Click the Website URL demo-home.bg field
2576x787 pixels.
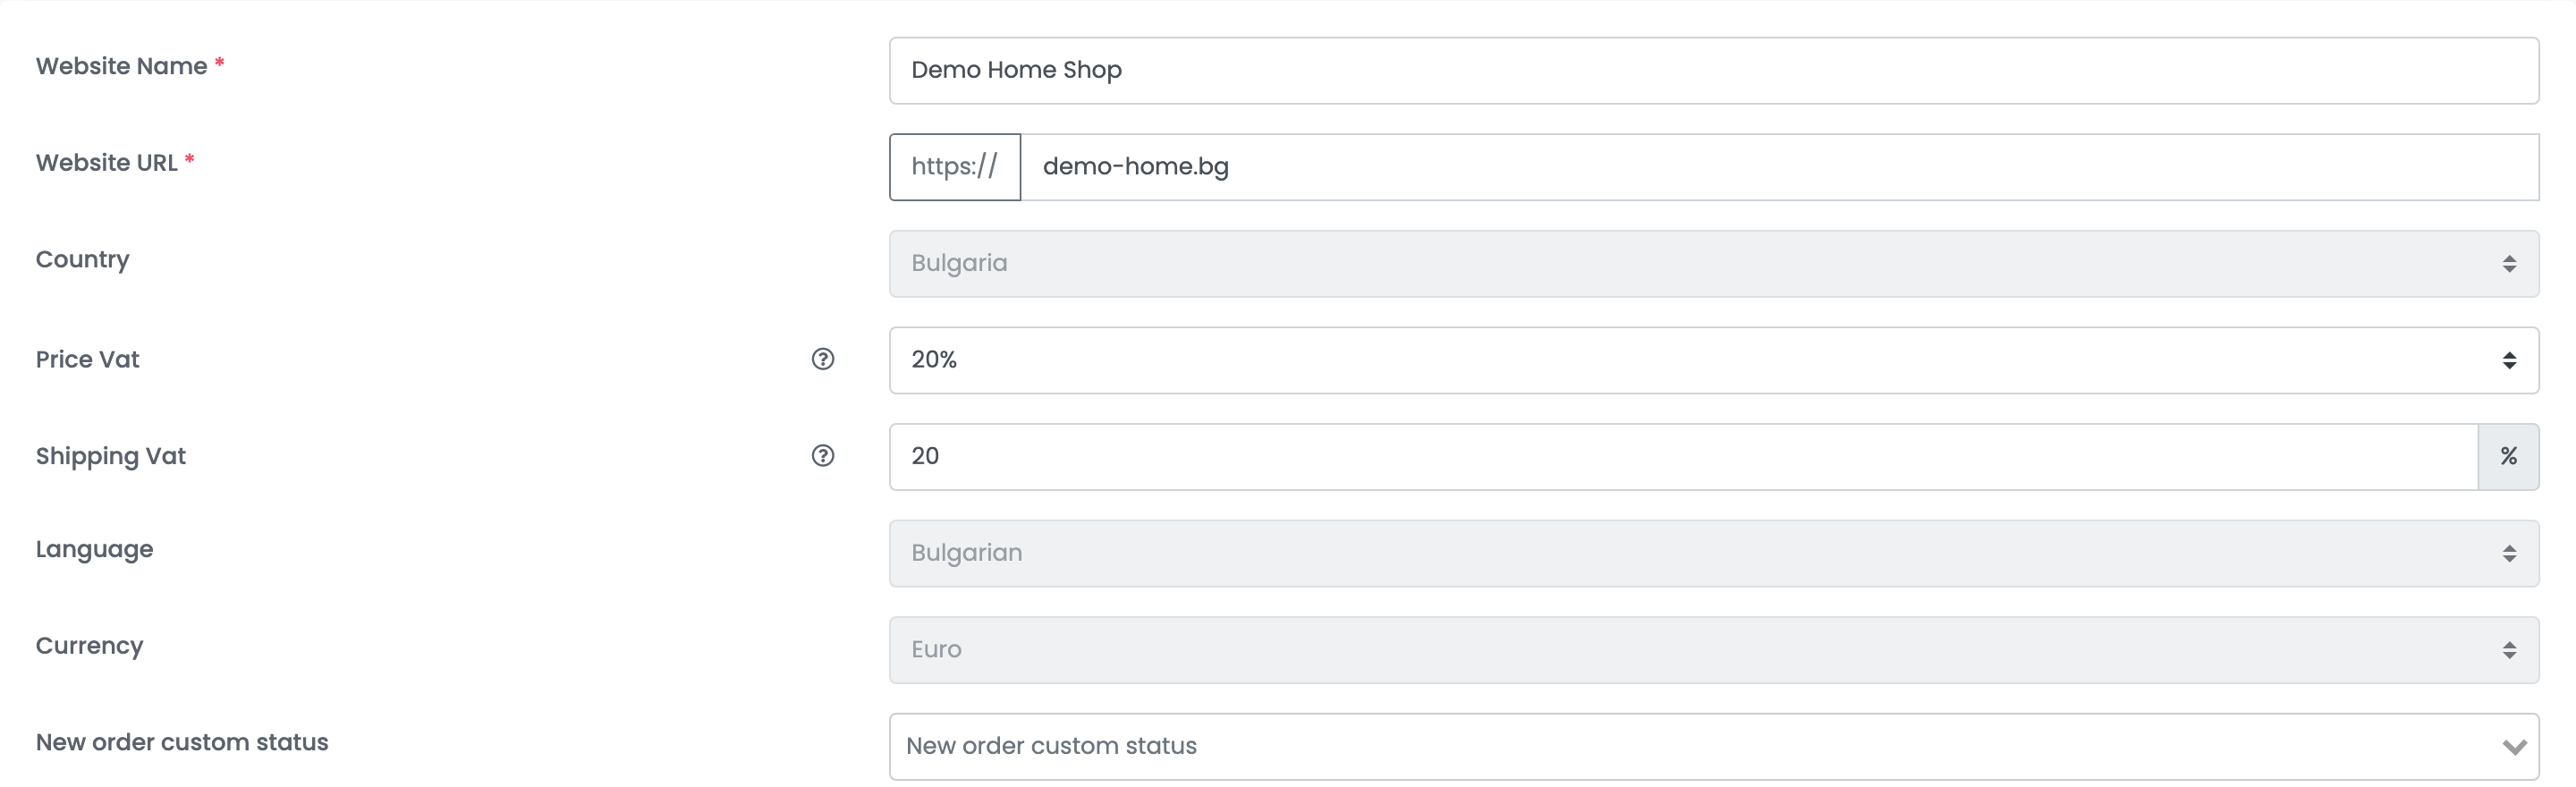(1780, 167)
